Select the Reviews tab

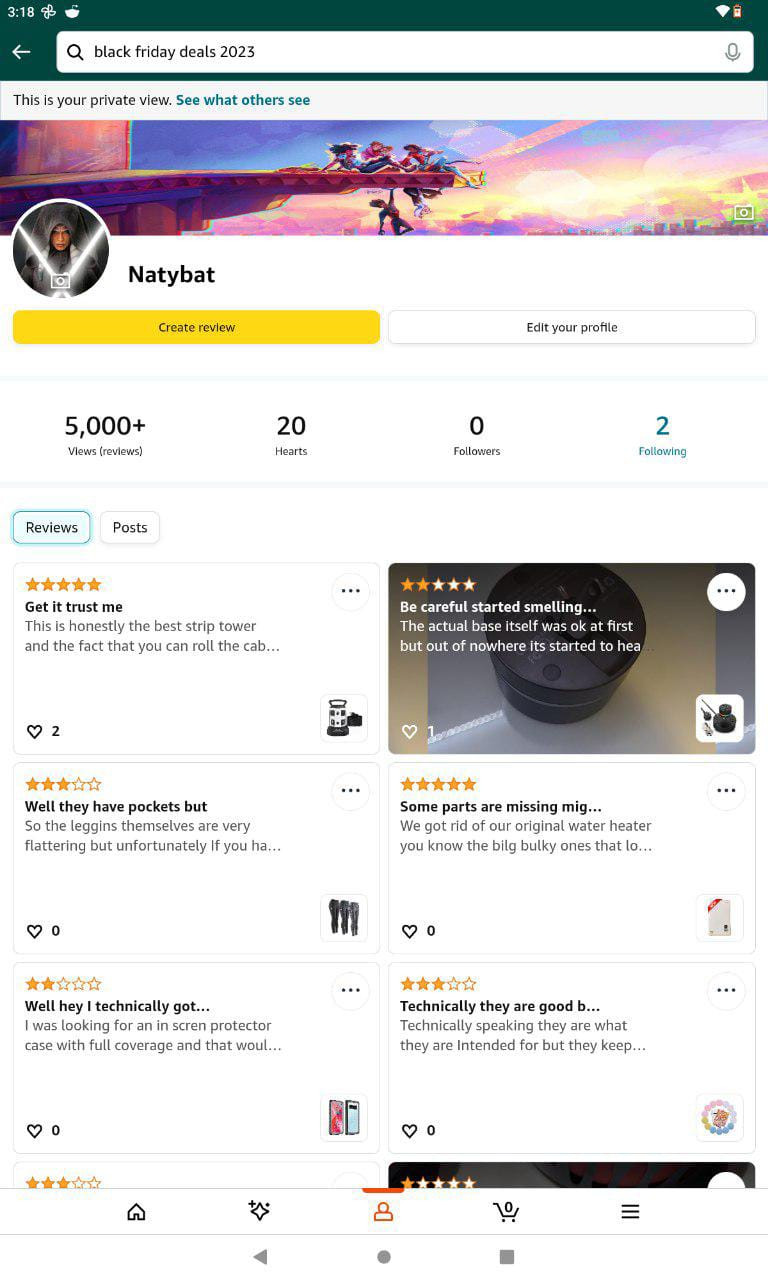(52, 527)
